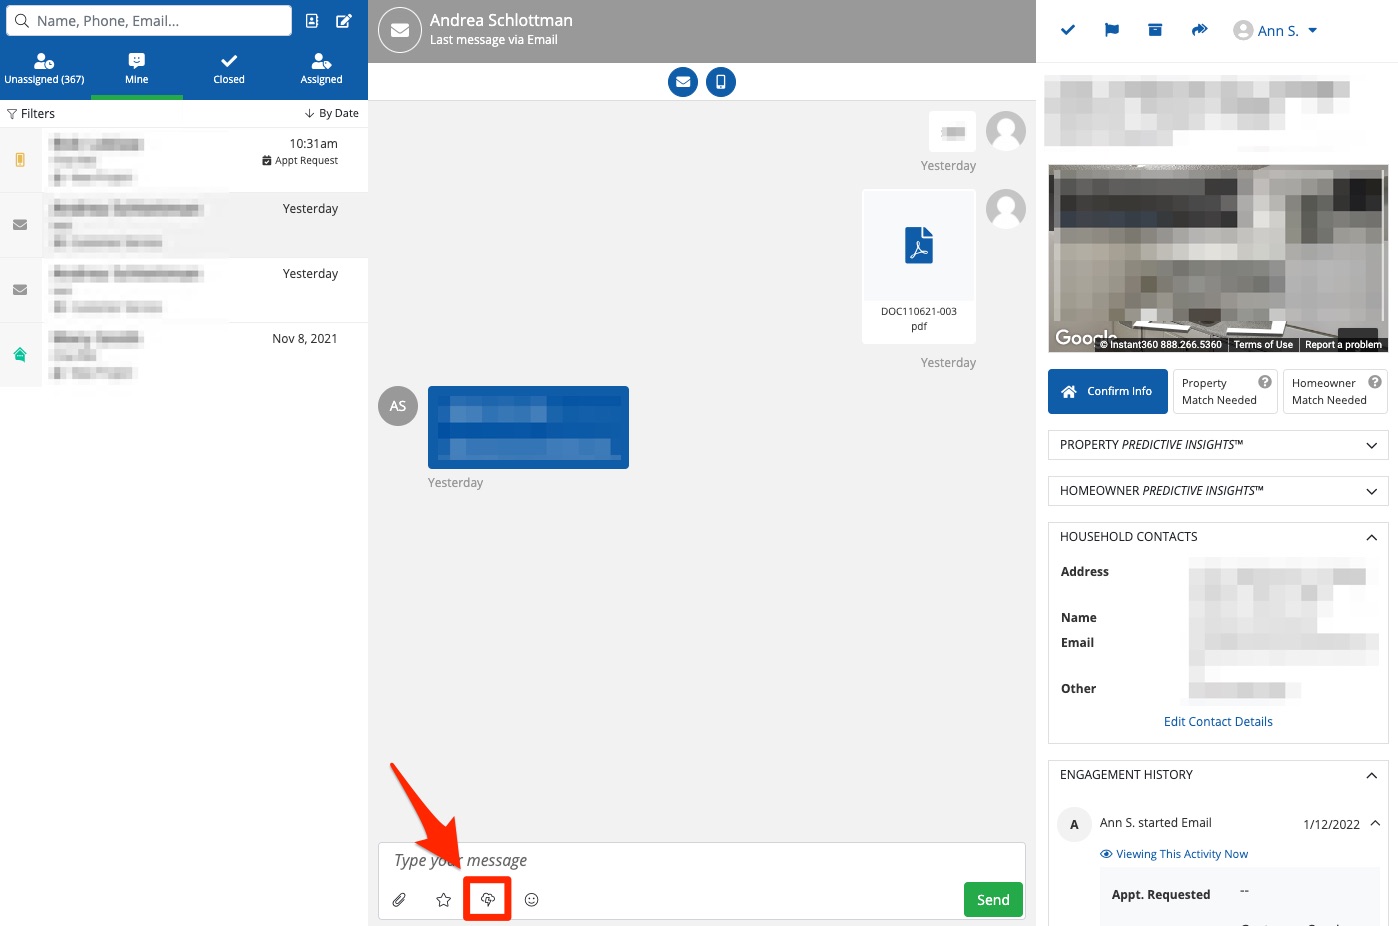Open the emoji picker smiley icon
This screenshot has height=926, width=1398.
click(x=532, y=900)
